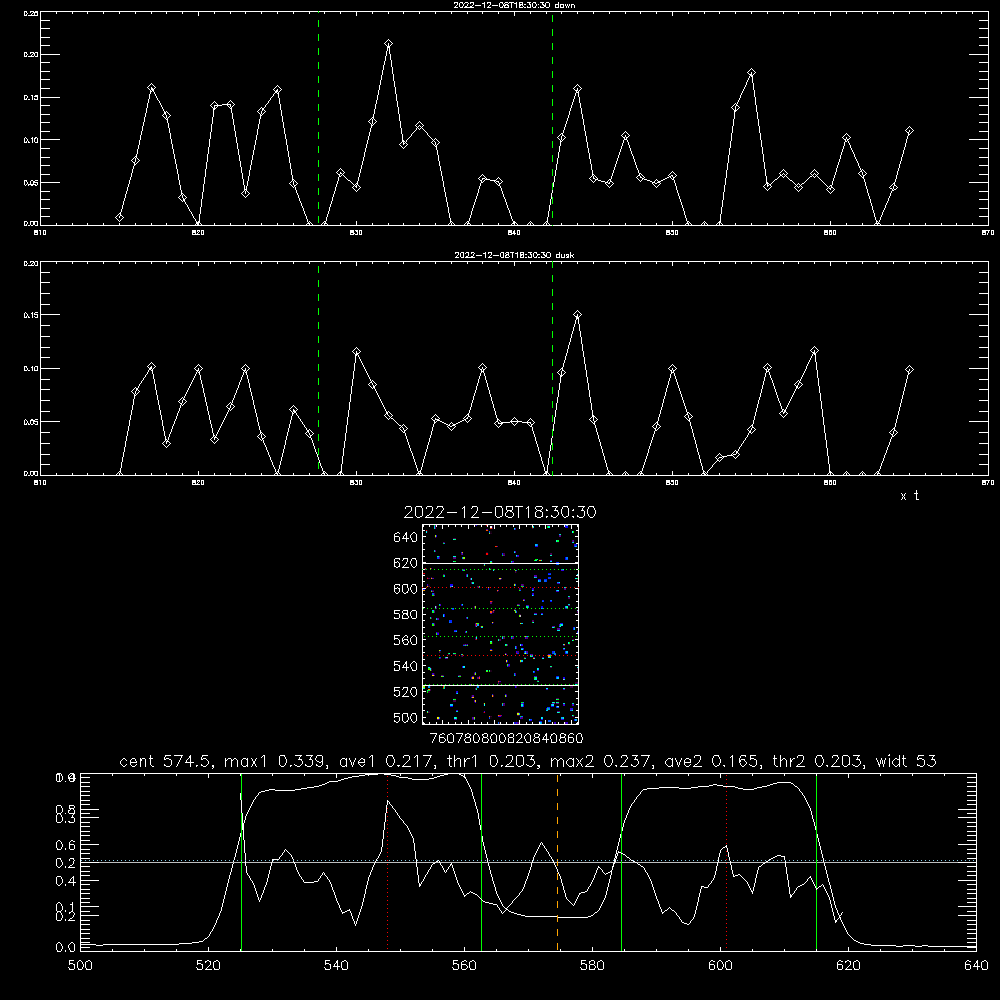1000x1000 pixels.
Task: Select the 'ave2 0.165' value
Action: 713,761
